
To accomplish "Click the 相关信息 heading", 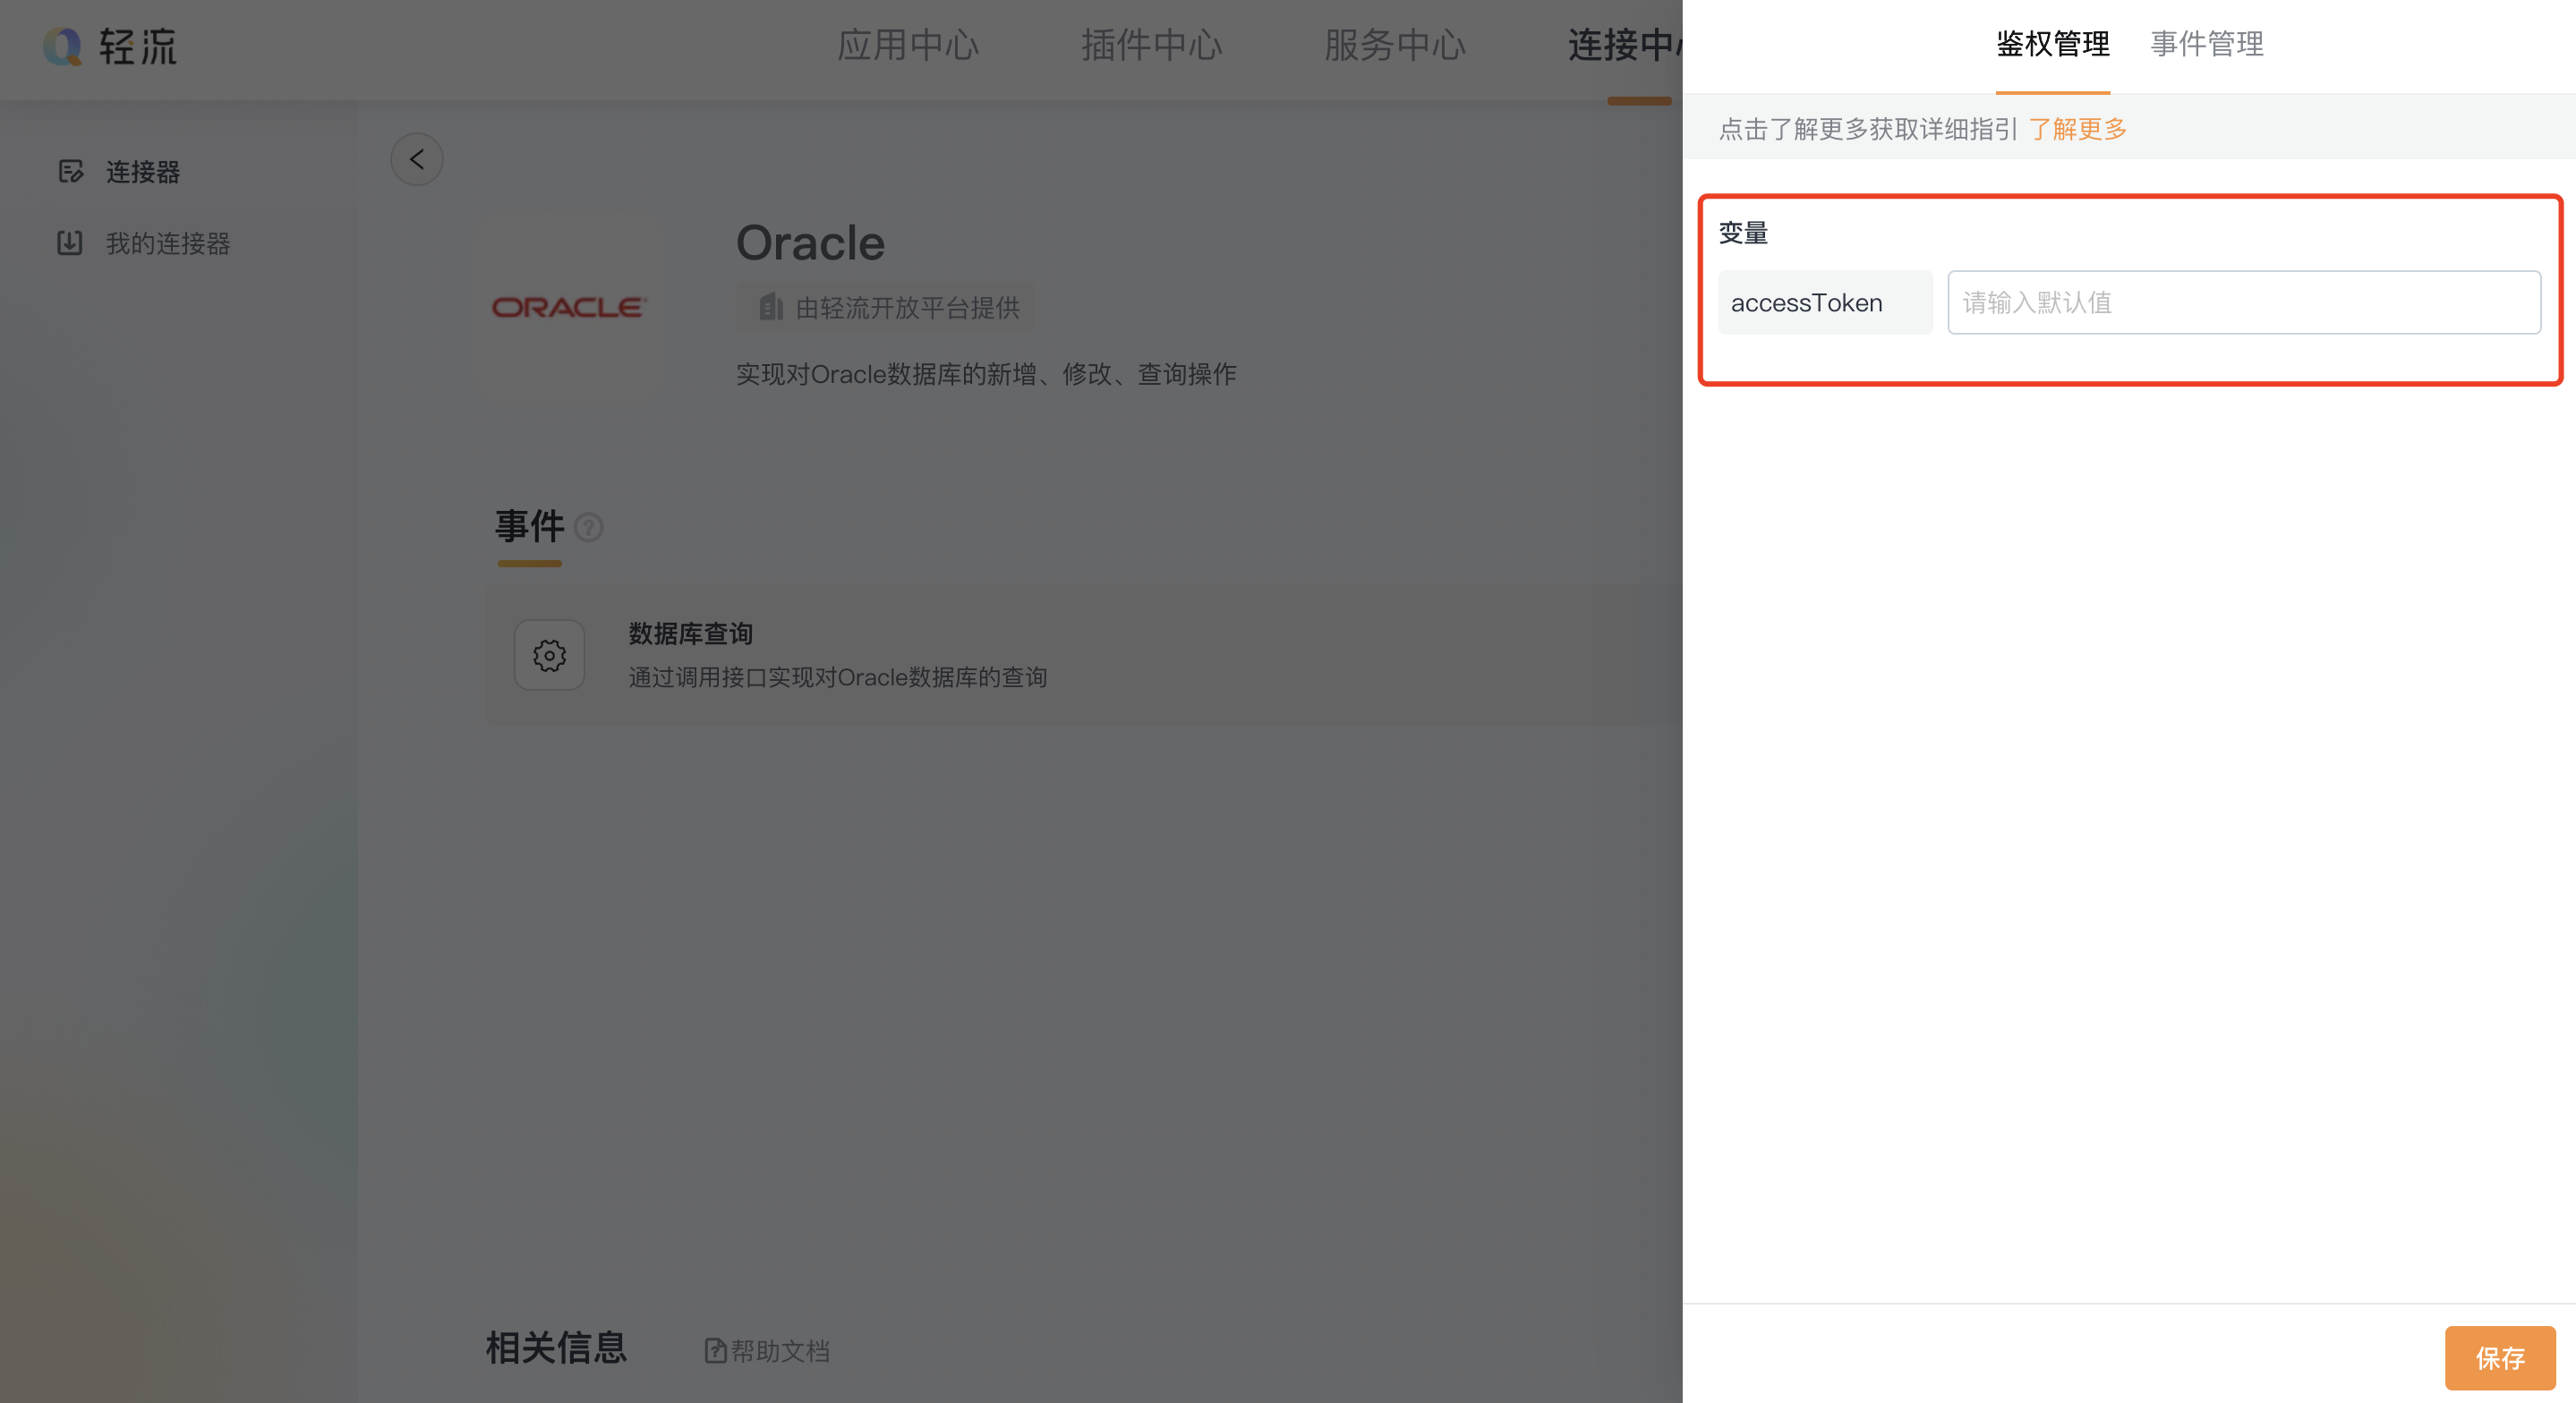I will [x=556, y=1348].
